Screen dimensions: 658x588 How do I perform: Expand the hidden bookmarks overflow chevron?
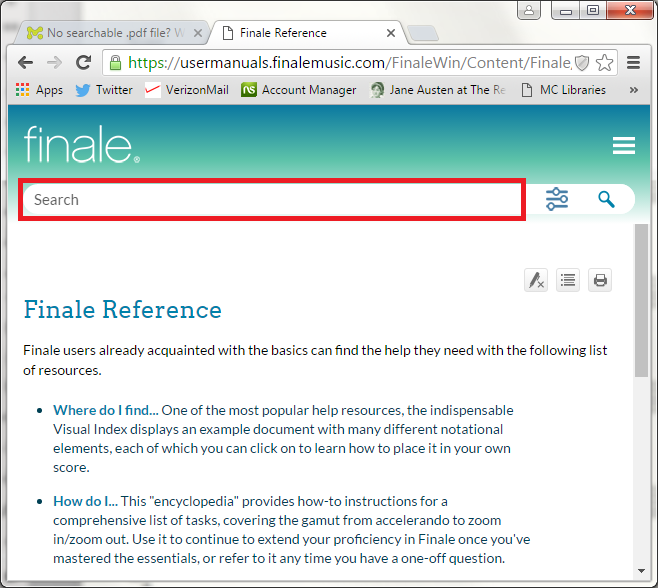click(x=633, y=90)
